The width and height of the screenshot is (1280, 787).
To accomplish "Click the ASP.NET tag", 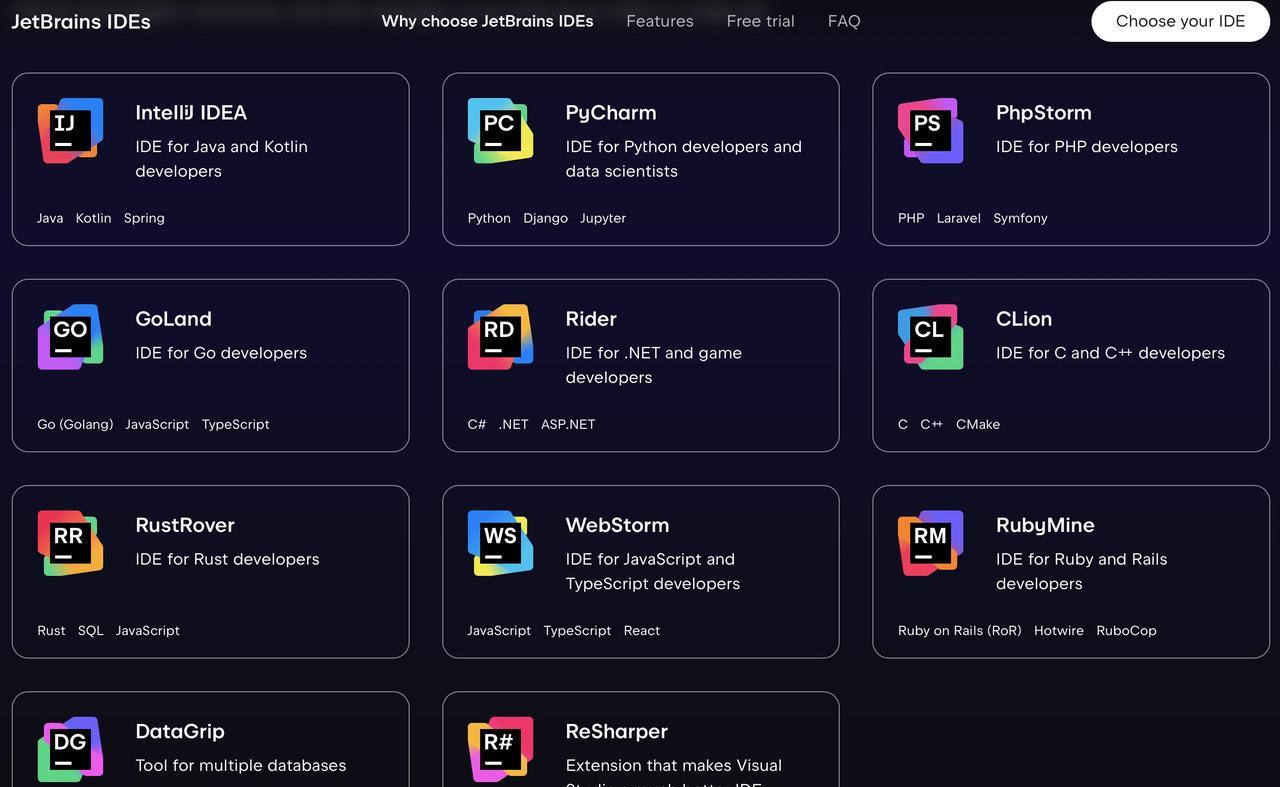I will pyautogui.click(x=568, y=424).
